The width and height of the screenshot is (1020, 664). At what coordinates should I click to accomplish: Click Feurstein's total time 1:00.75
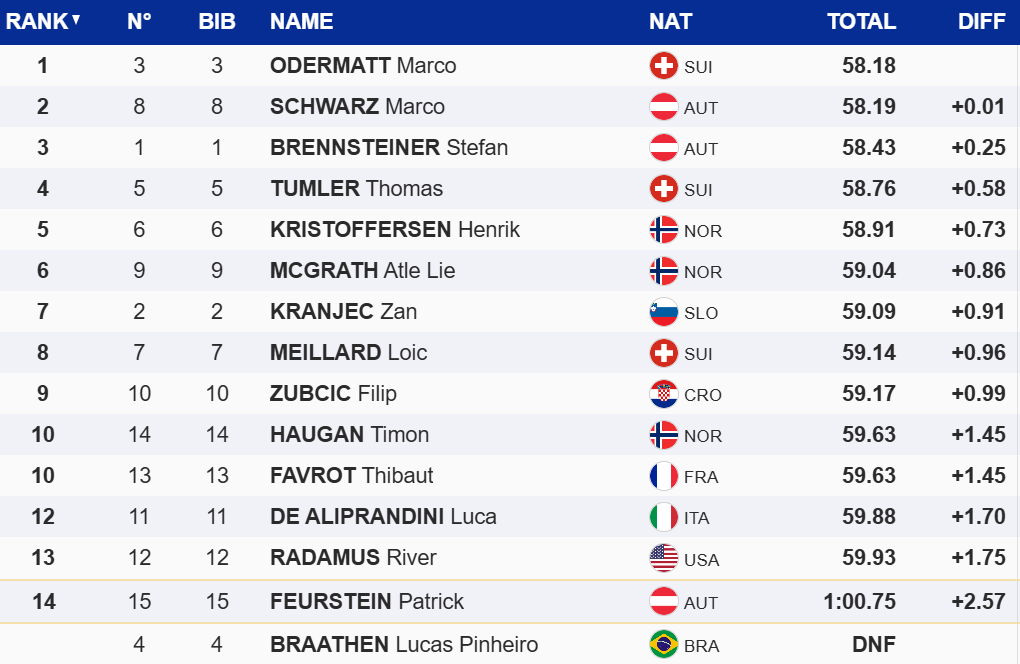858,602
